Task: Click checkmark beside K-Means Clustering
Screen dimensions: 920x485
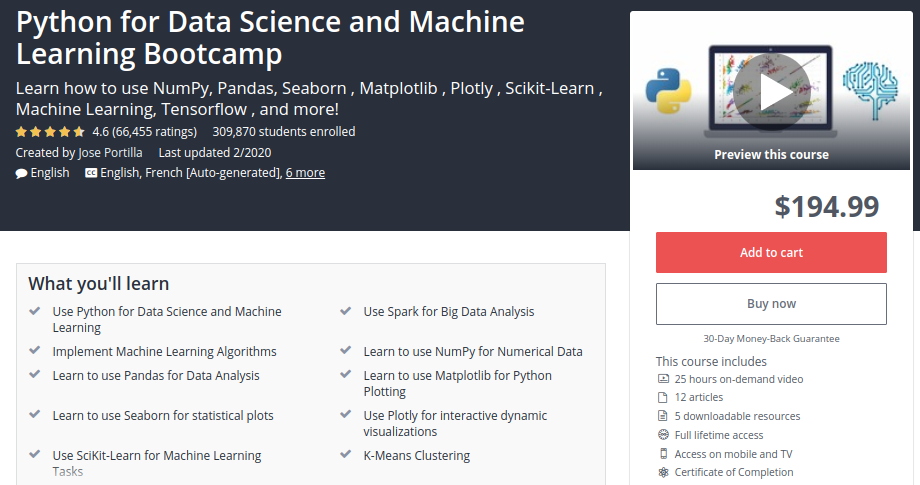Action: click(346, 454)
